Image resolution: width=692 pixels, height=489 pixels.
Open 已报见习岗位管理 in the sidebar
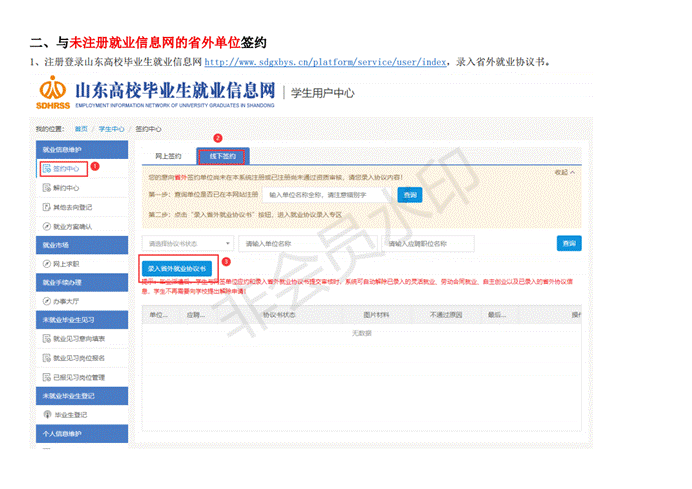(79, 377)
